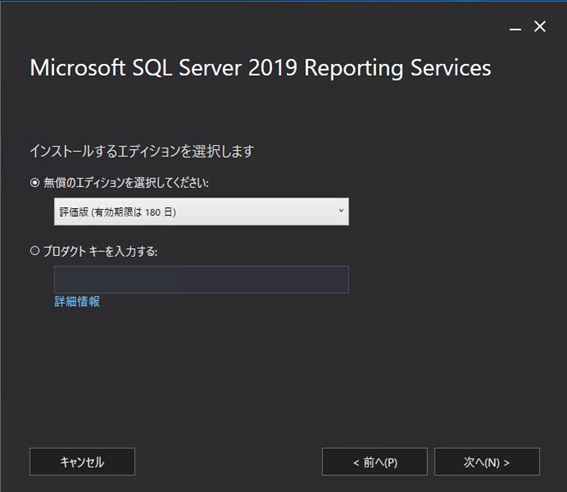Image resolution: width=567 pixels, height=492 pixels.
Task: Open the 詳細情報 link
Action: click(x=77, y=301)
